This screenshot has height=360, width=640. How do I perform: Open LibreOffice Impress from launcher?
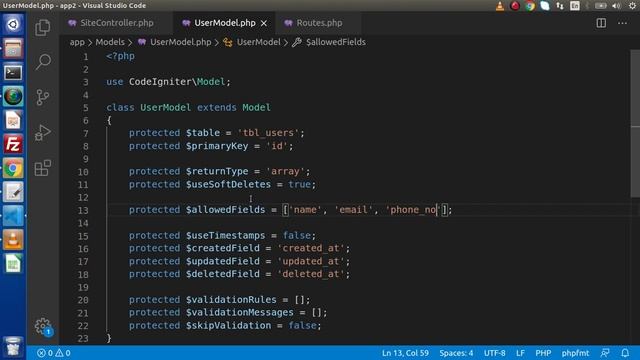pos(13,120)
